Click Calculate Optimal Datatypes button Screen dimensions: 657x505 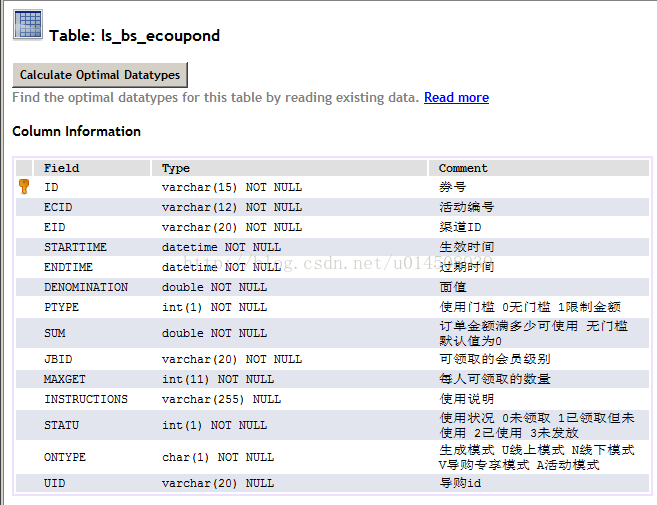pos(100,75)
